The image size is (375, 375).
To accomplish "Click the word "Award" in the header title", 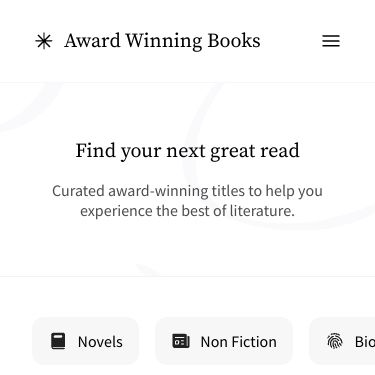I will [x=92, y=41].
